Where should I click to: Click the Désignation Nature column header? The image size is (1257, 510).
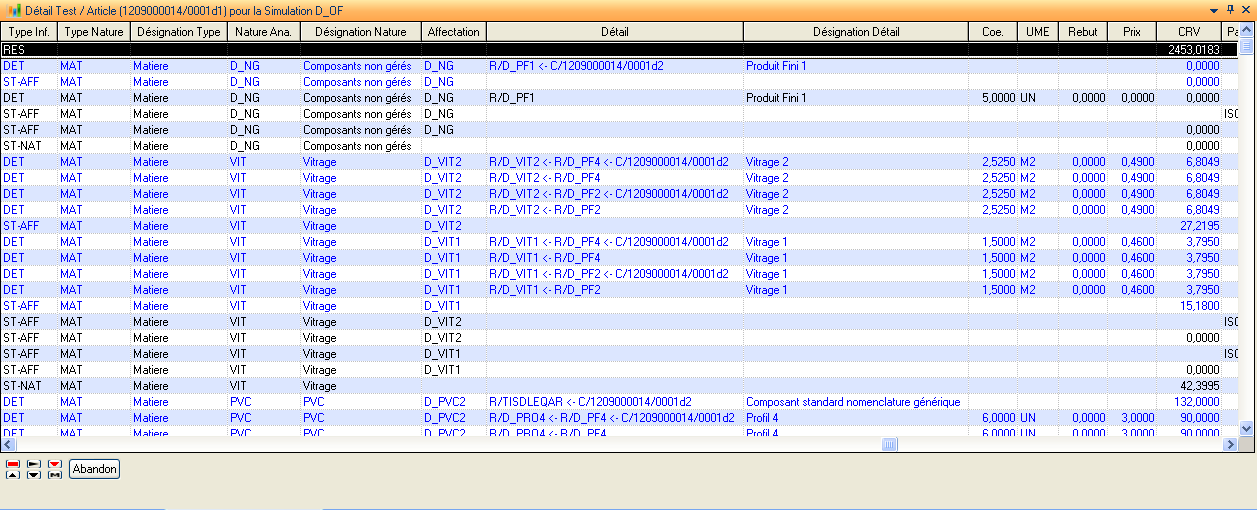click(x=360, y=32)
